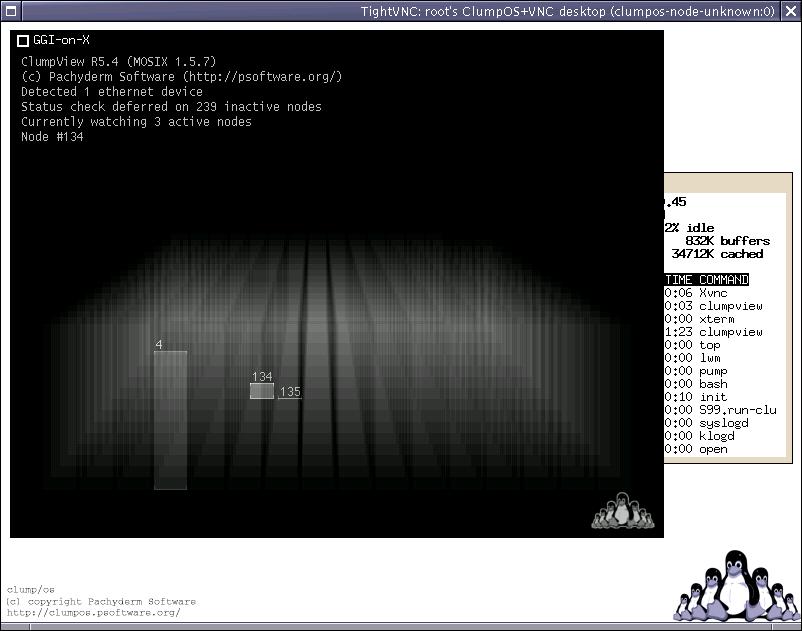Click the 1:23 clumpview process row
The width and height of the screenshot is (802, 631).
(x=714, y=332)
